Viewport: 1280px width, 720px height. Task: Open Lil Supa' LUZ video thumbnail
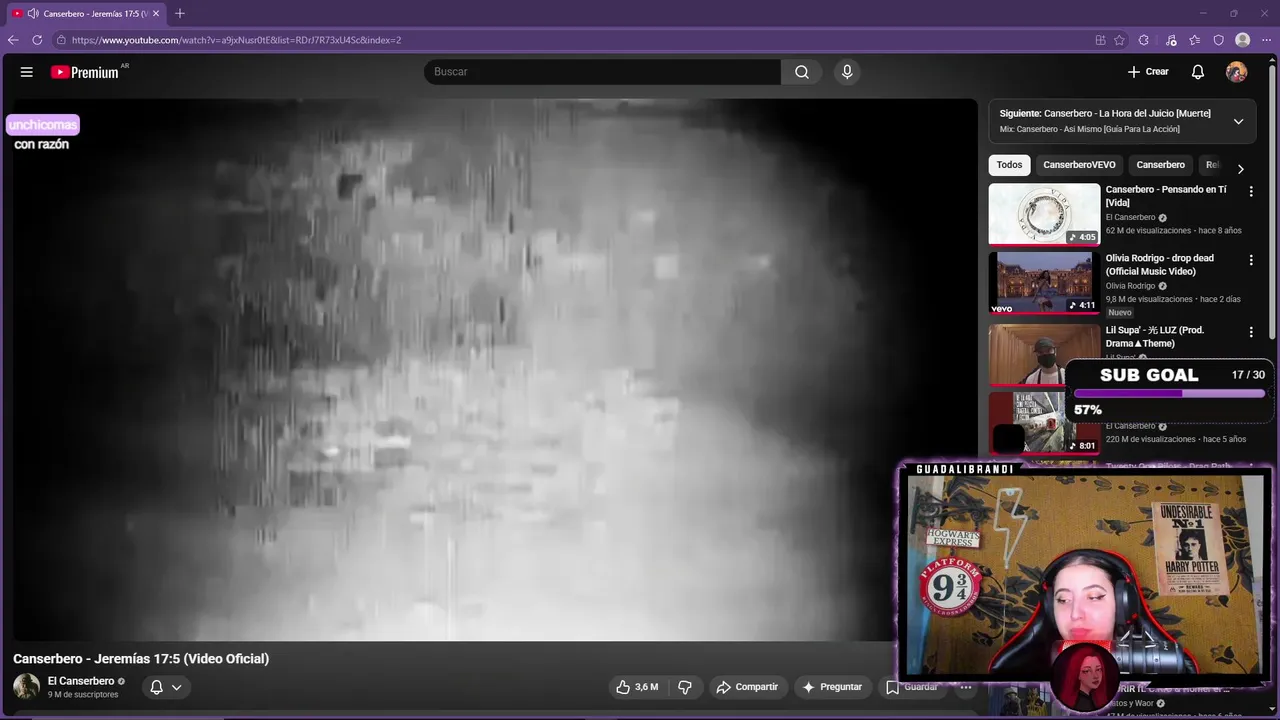pyautogui.click(x=1044, y=354)
